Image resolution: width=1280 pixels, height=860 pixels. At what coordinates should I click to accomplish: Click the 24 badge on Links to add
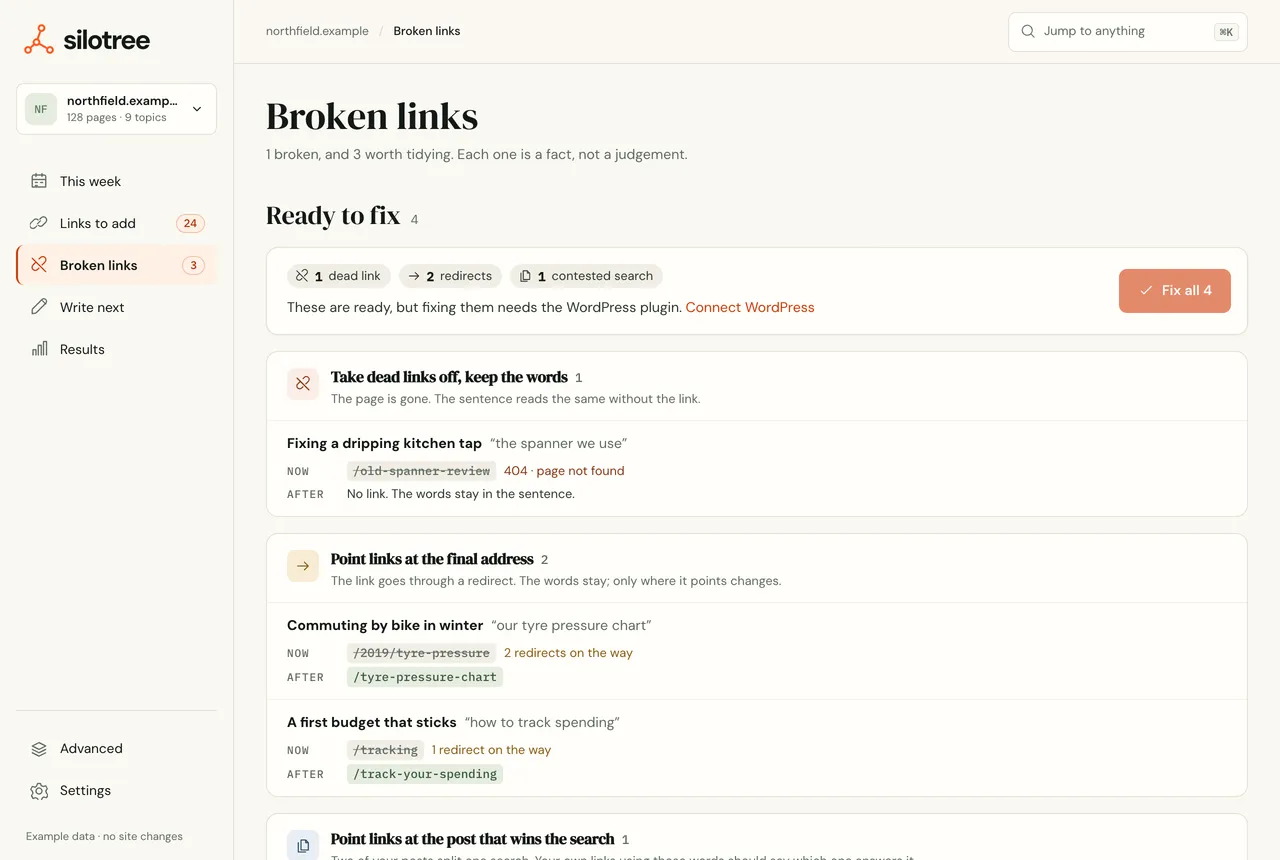190,223
